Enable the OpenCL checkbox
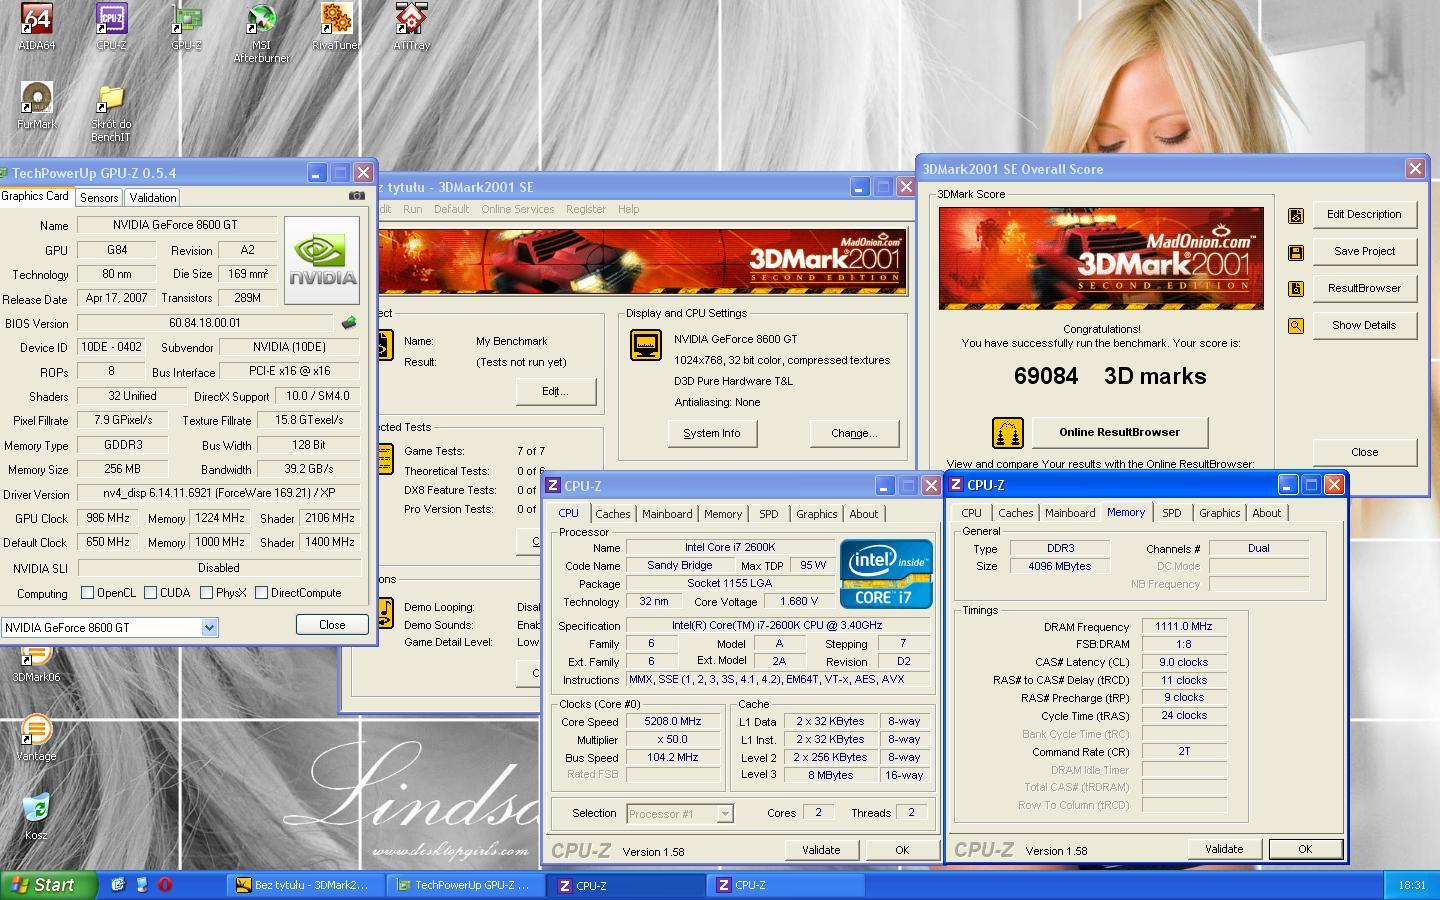1440x900 pixels. [x=87, y=593]
